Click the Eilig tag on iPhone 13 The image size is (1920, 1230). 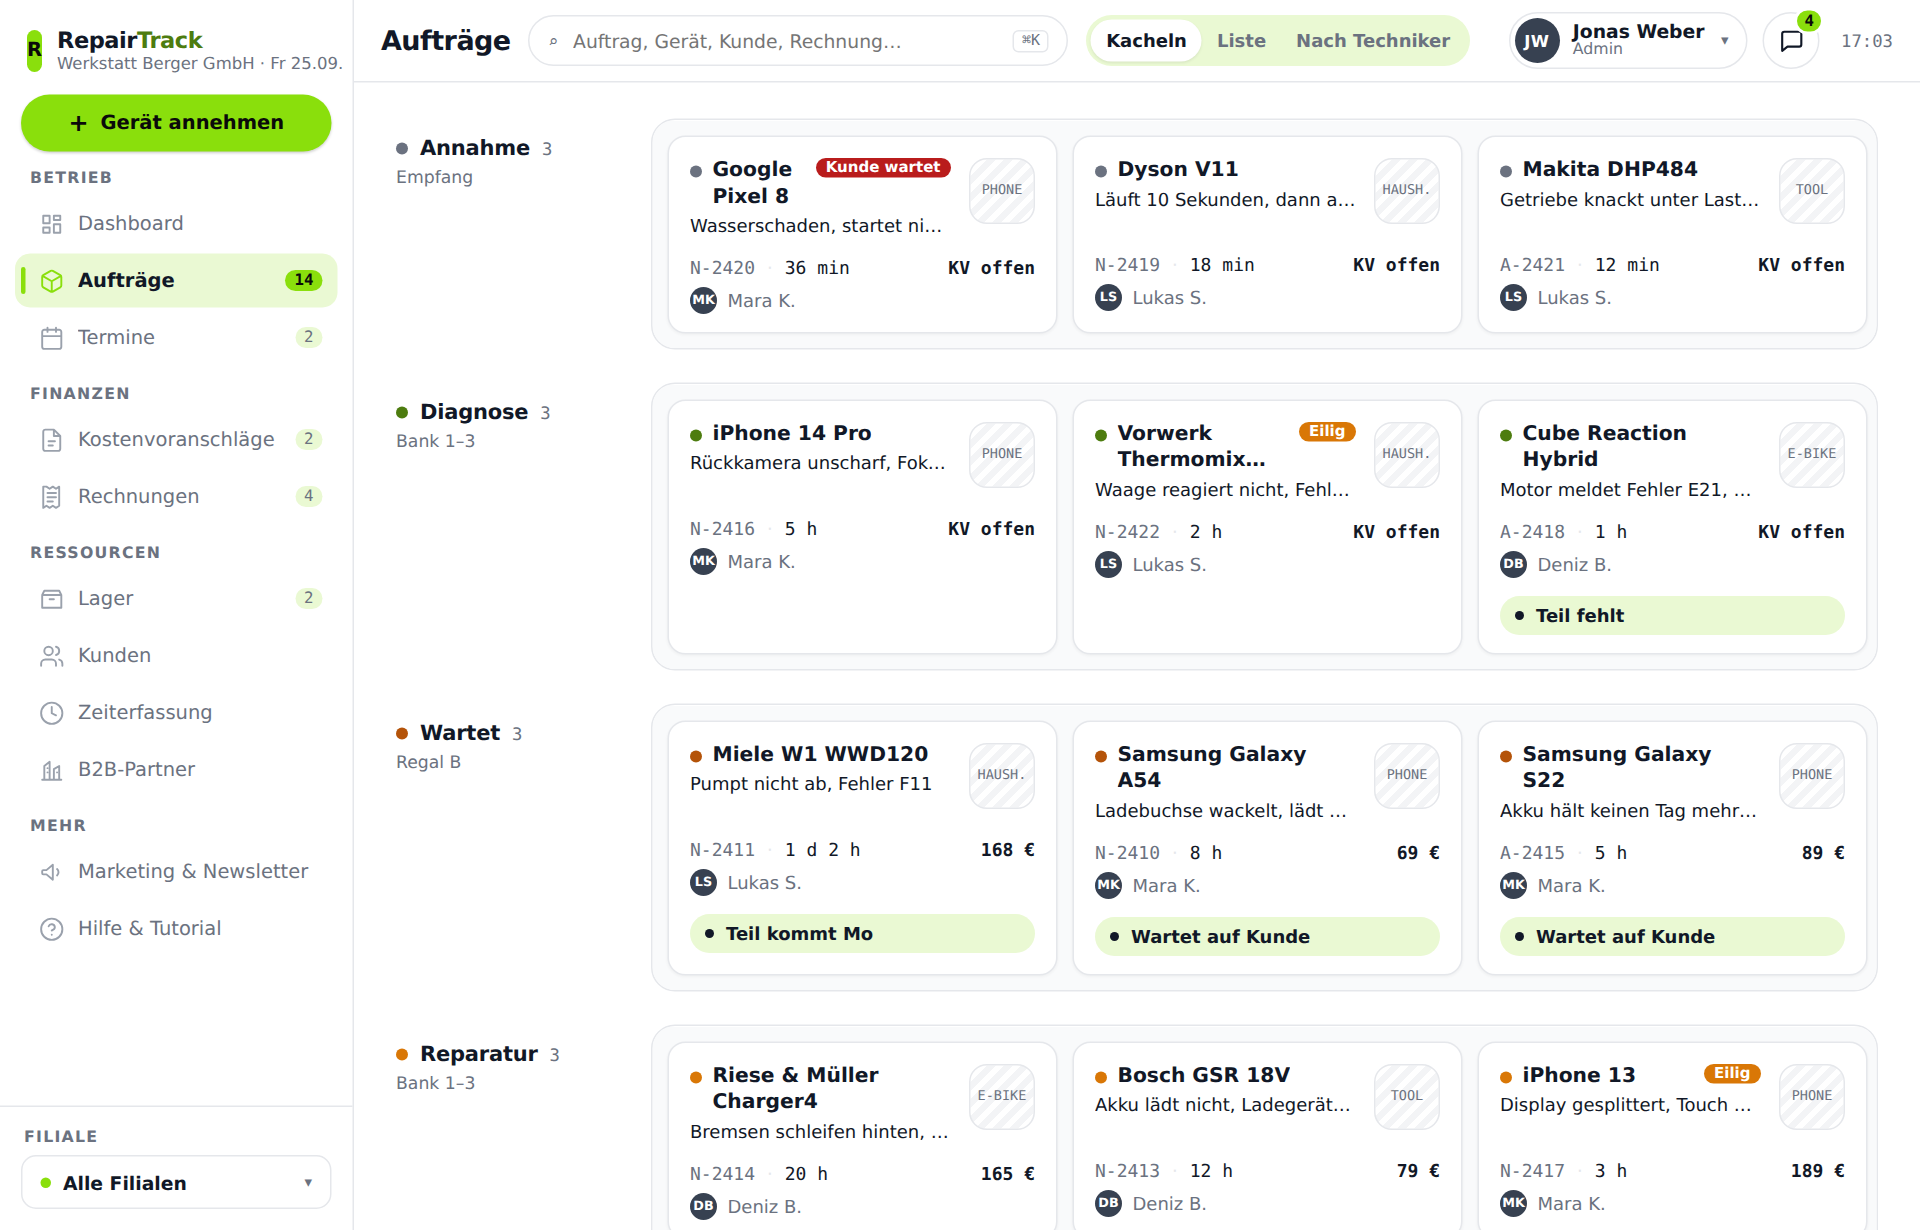click(x=1732, y=1074)
